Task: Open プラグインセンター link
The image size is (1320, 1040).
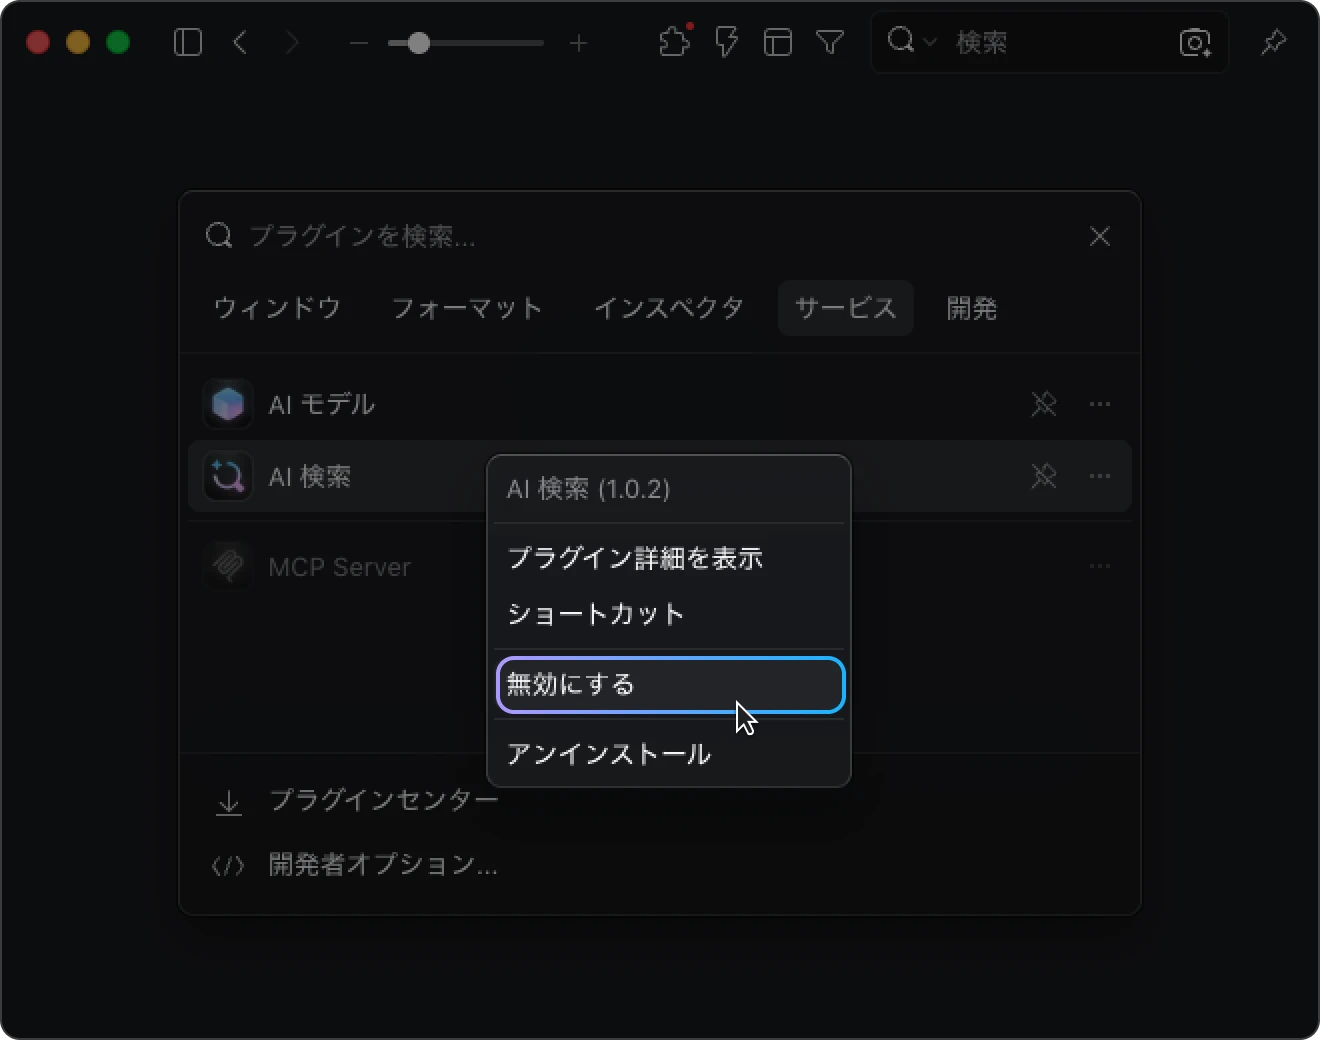Action: (383, 801)
